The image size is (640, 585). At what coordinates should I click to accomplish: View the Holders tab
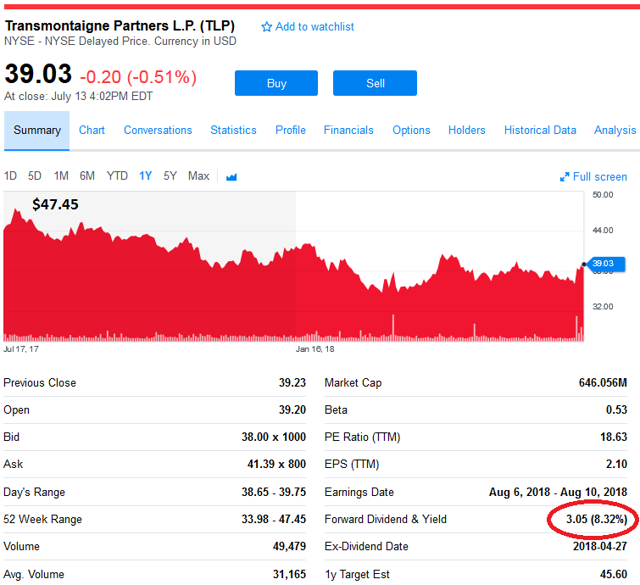[467, 130]
